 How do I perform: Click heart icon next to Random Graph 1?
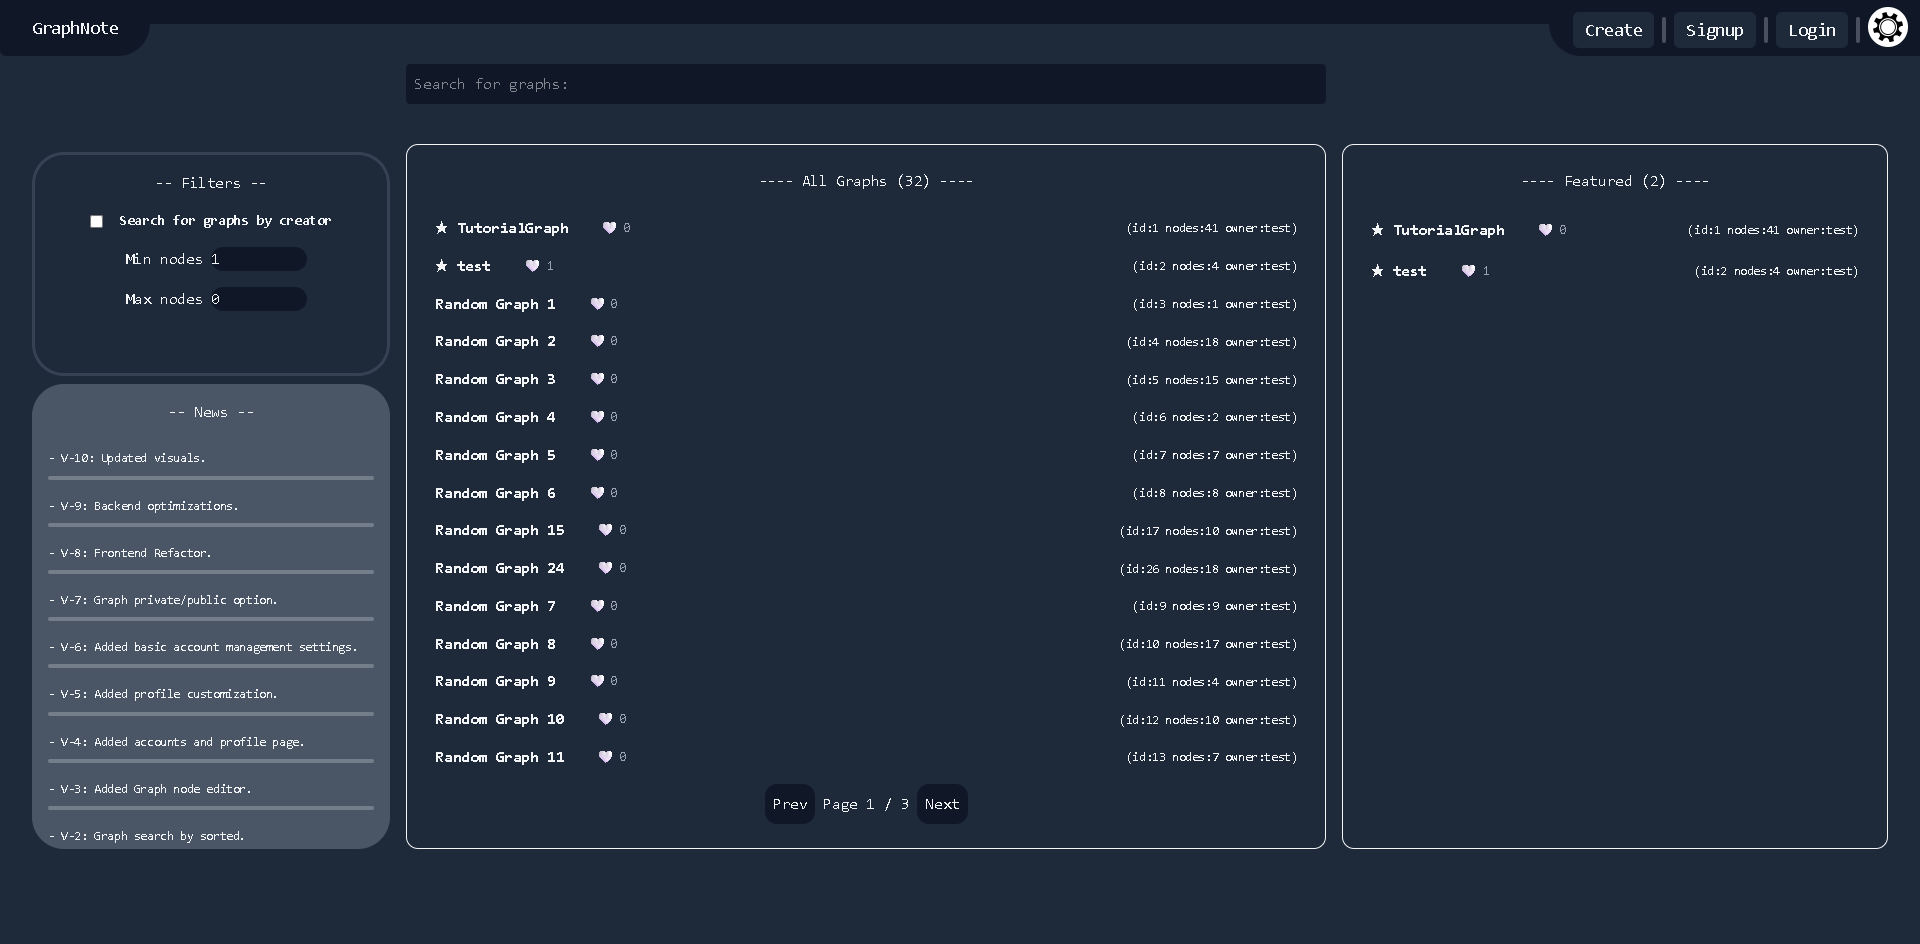pos(597,304)
